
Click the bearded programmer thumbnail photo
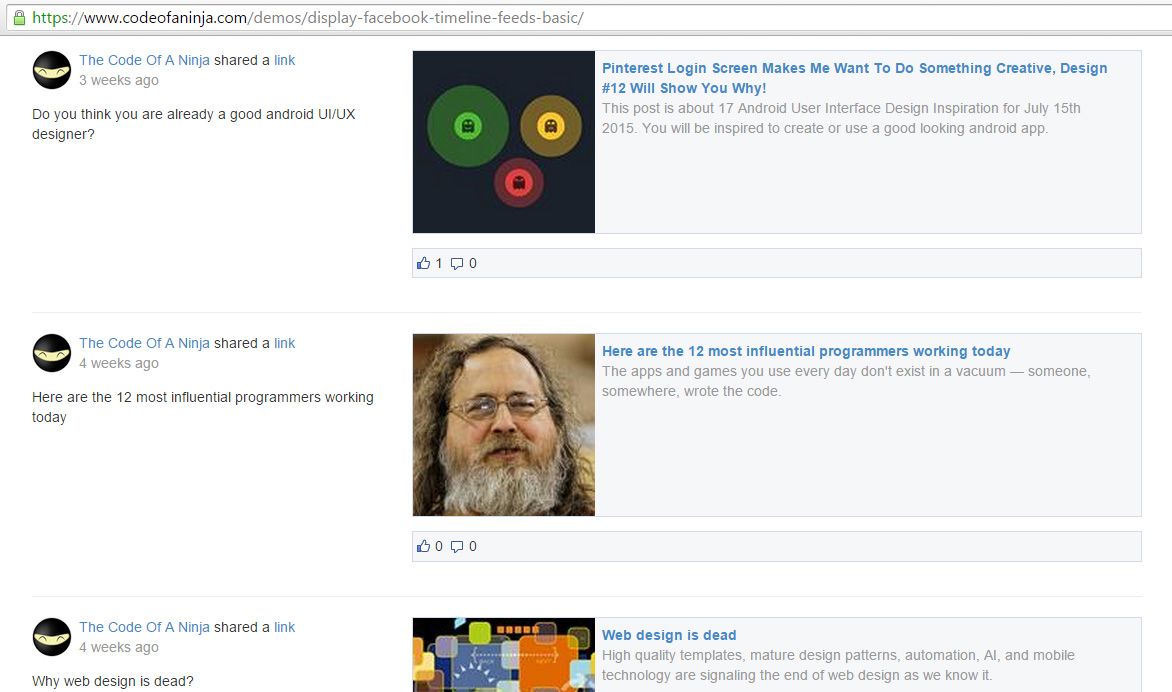pos(503,424)
